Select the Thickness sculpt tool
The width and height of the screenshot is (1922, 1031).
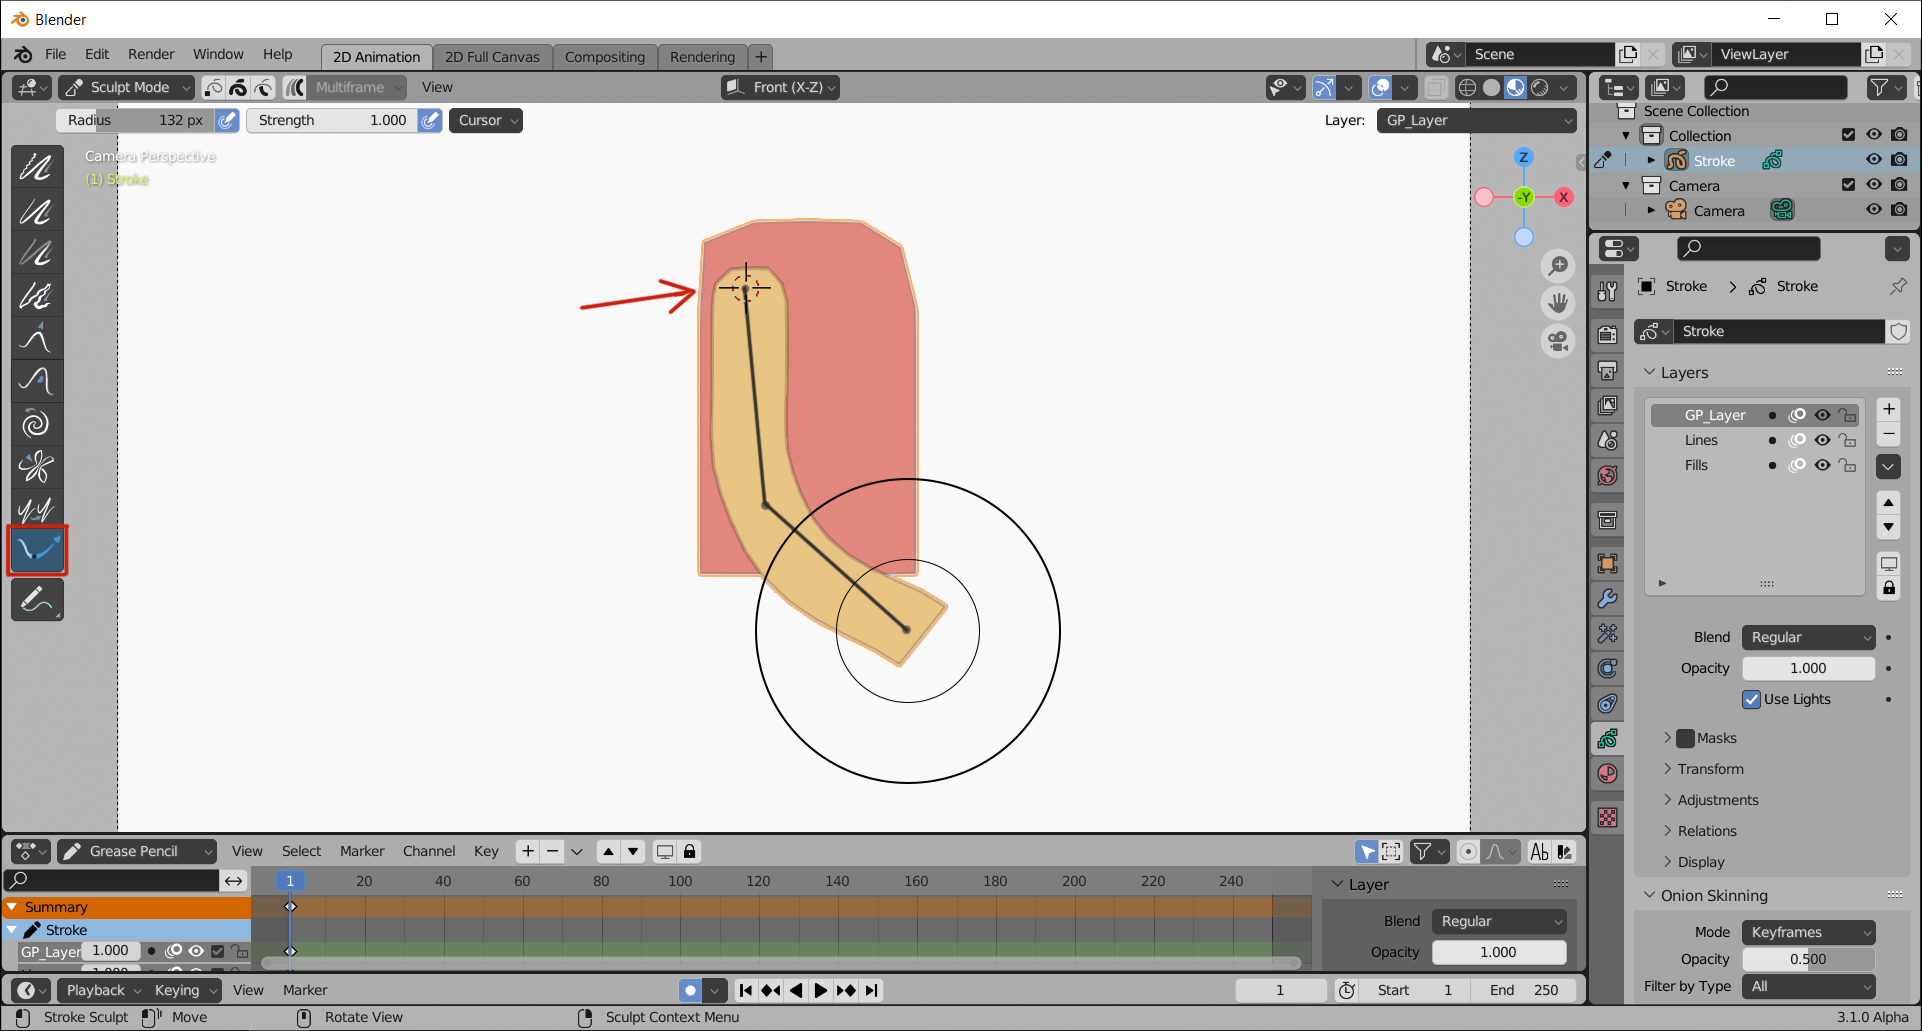(37, 211)
